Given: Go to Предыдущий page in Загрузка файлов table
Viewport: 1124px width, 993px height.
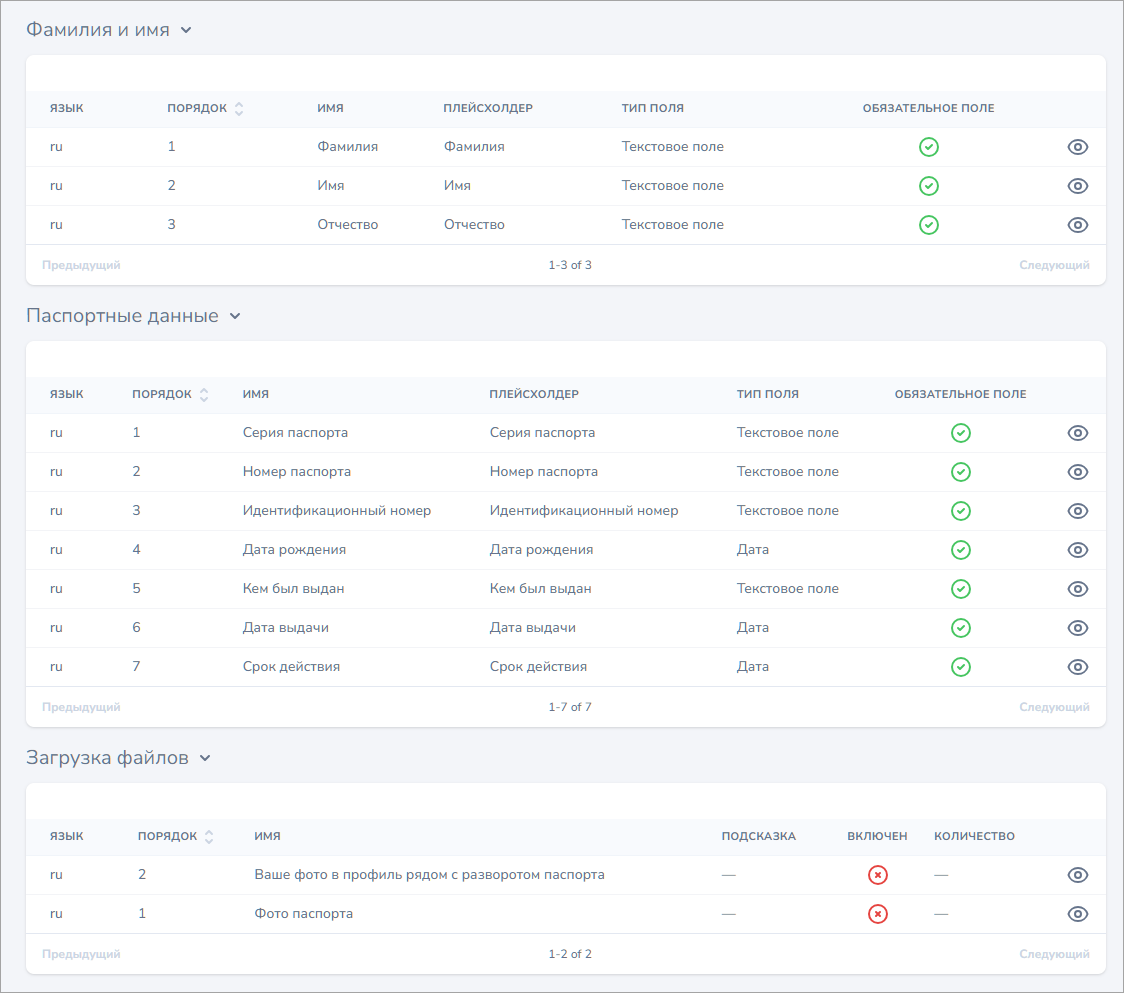Looking at the screenshot, I should point(81,954).
